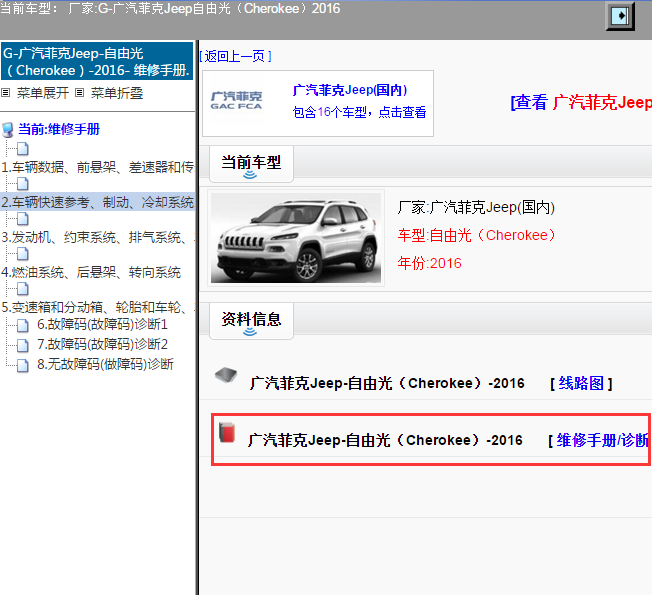Open 广汽菲克Jeep(国内) brand link
Screen dimensions: 652x595
[350, 90]
